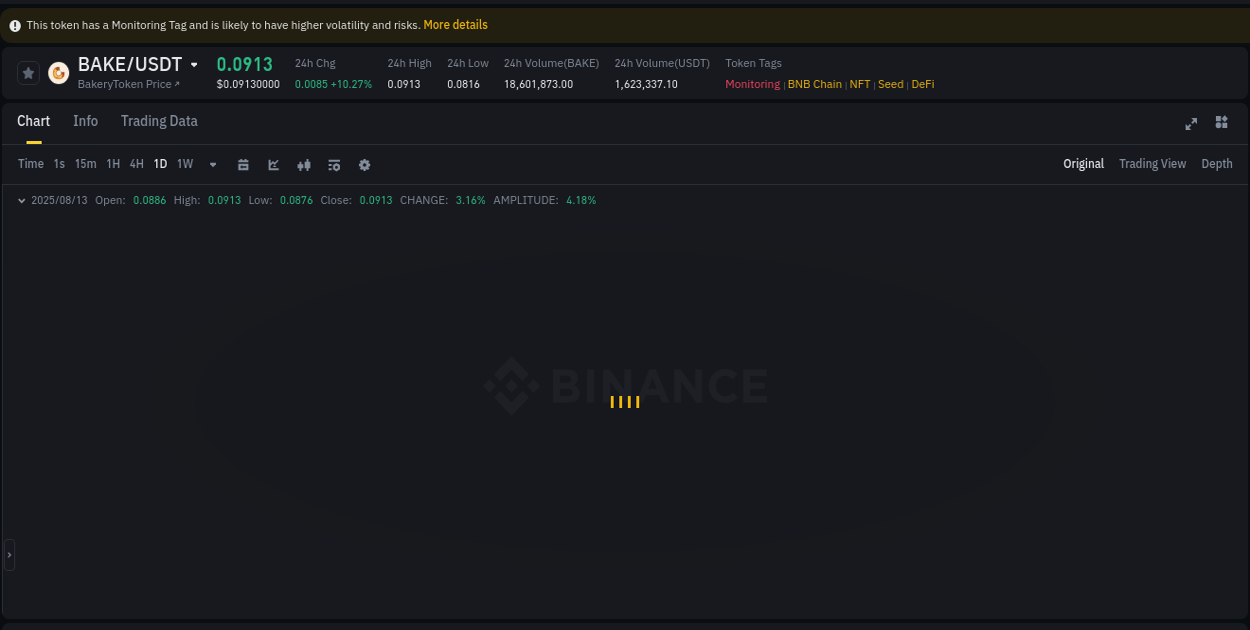
Task: Click the BNB Chain token tag
Action: tap(814, 84)
